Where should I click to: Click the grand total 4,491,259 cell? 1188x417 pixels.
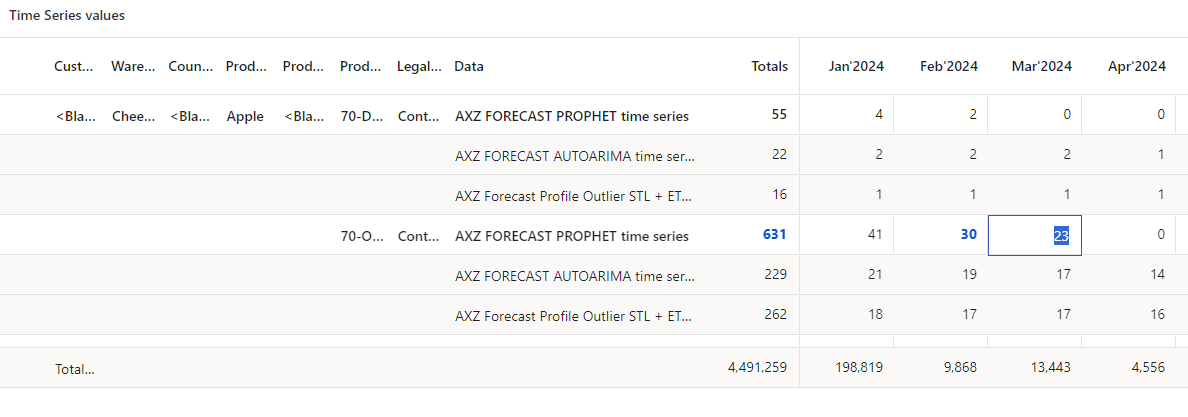point(757,368)
